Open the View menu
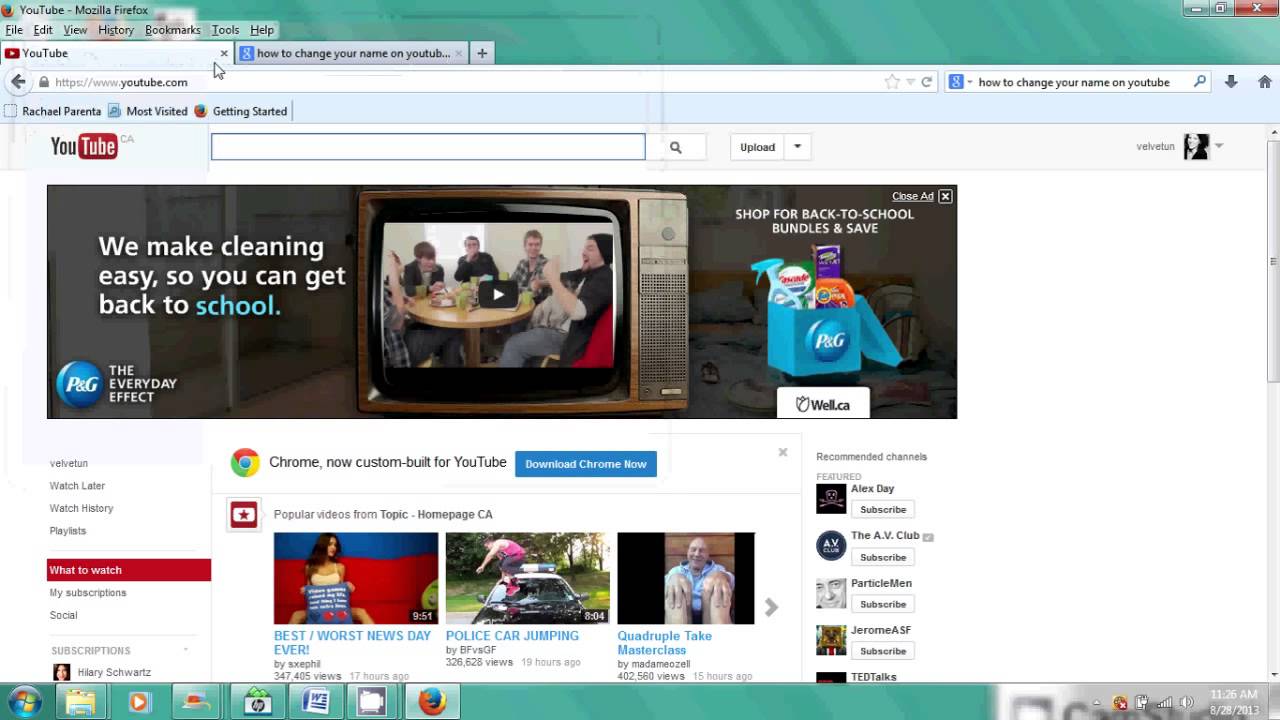 [75, 30]
